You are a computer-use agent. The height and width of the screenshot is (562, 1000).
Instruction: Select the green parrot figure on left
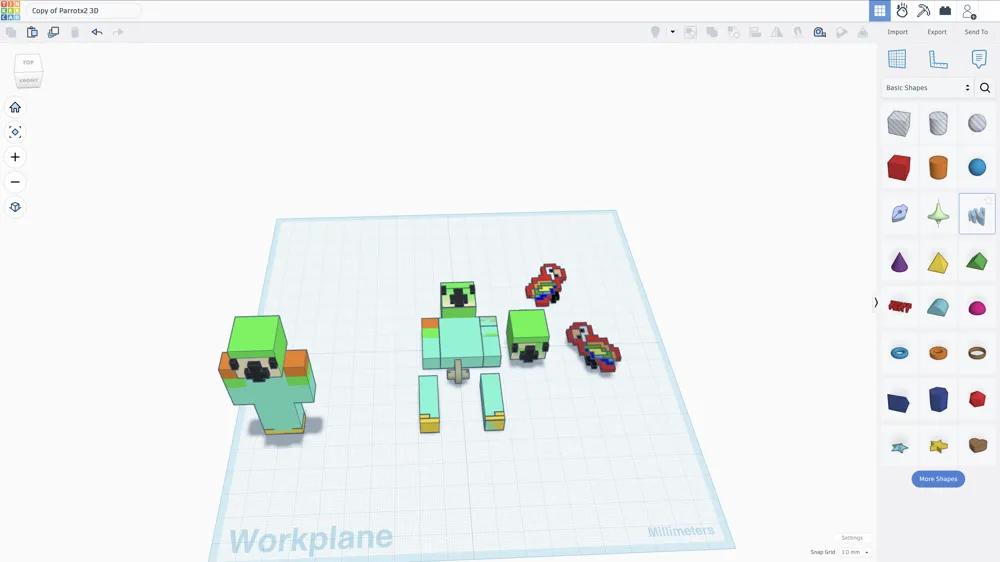tap(268, 375)
